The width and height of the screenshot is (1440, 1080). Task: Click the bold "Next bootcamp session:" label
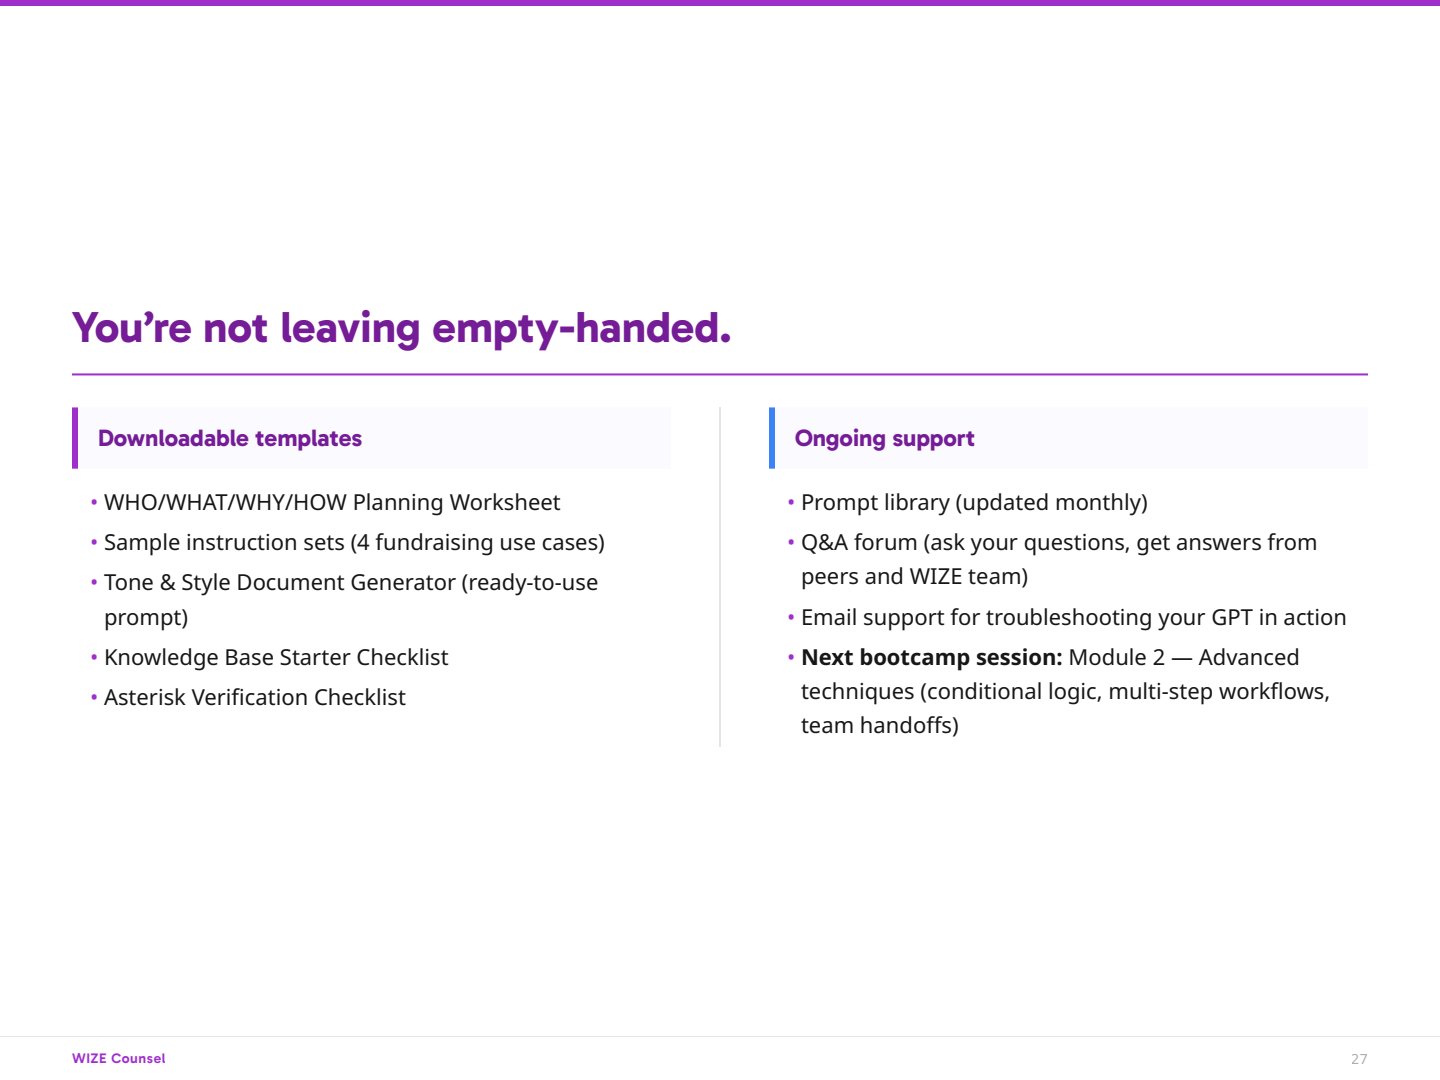[931, 658]
